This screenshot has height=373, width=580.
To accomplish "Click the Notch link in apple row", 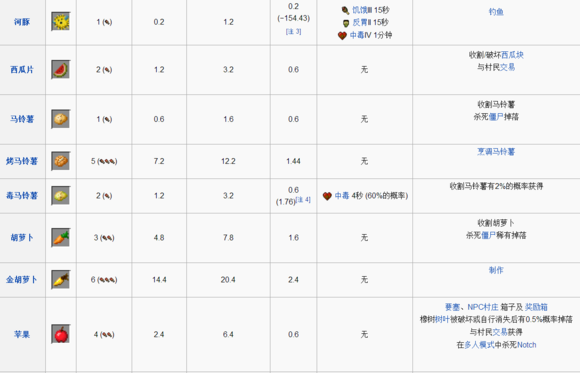I will tap(527, 345).
